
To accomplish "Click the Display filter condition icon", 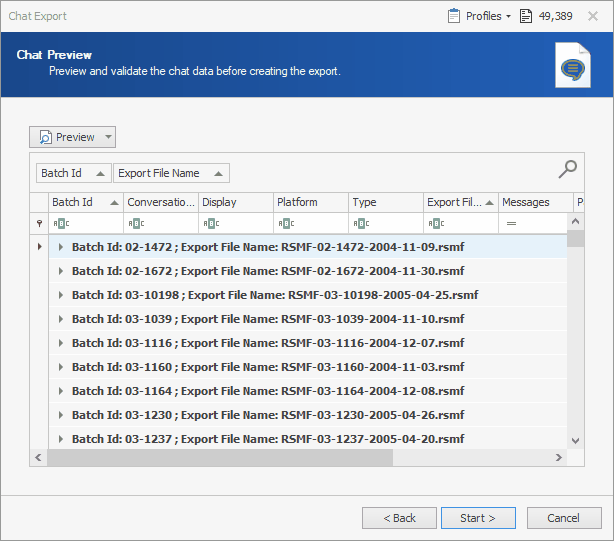I will pos(211,224).
